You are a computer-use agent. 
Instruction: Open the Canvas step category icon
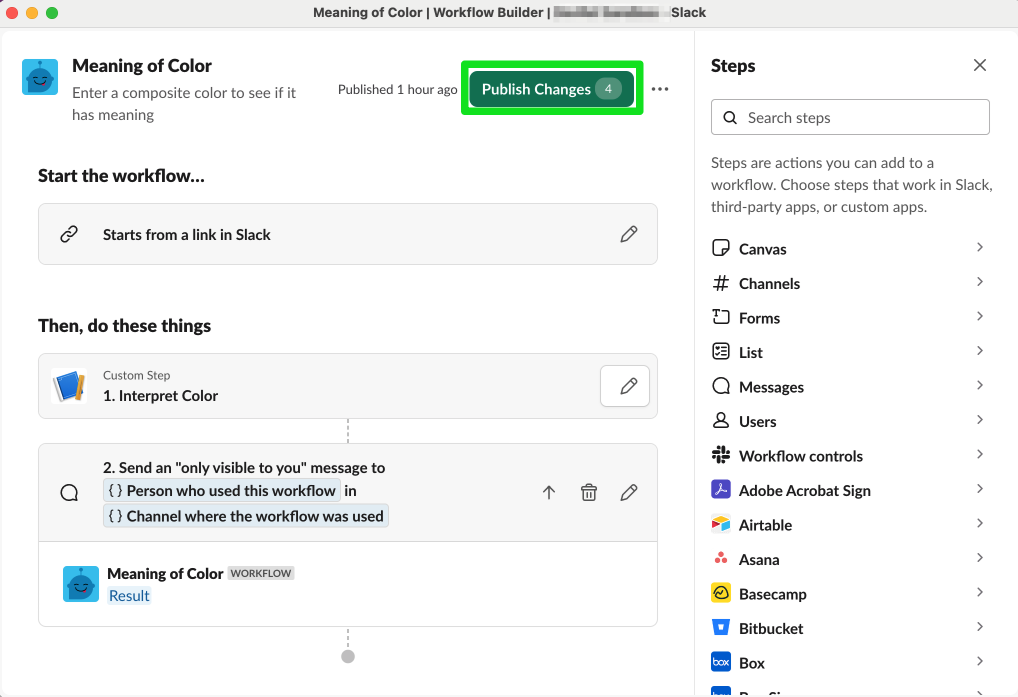(x=722, y=248)
